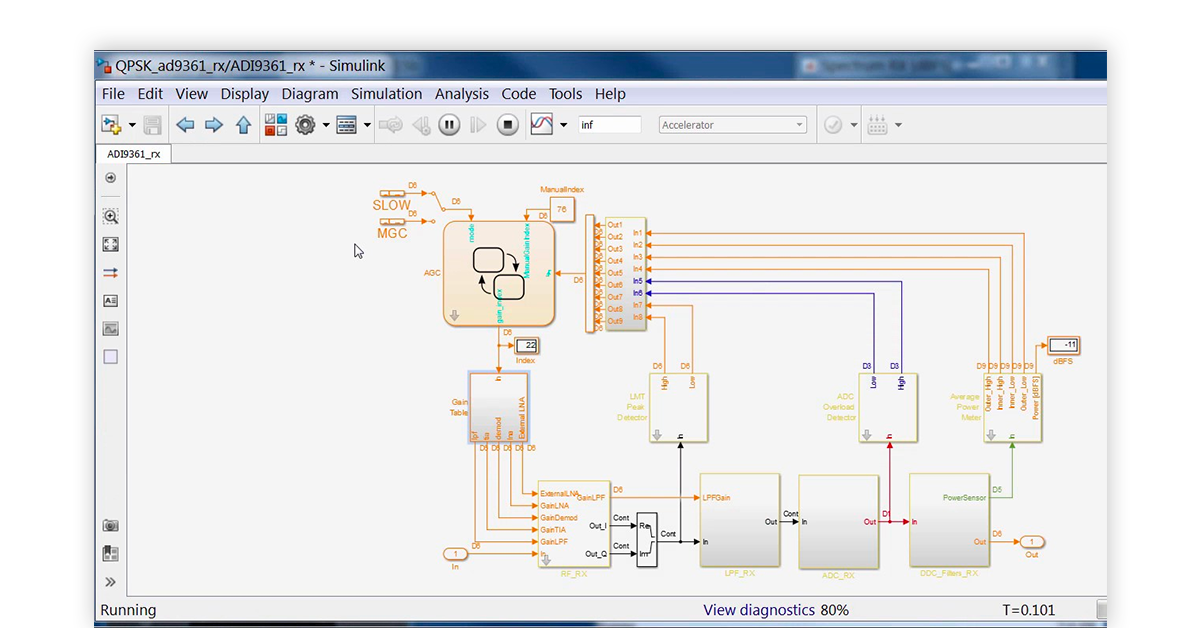Pause the running simulation
Screen dimensions: 1200x628
point(449,125)
